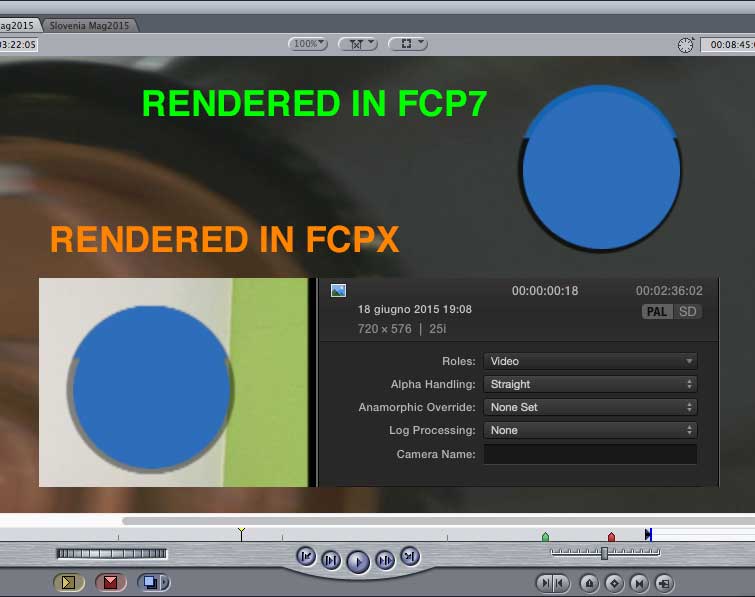Start playback with the center Play button
Image resolution: width=755 pixels, height=597 pixels.
[358, 562]
